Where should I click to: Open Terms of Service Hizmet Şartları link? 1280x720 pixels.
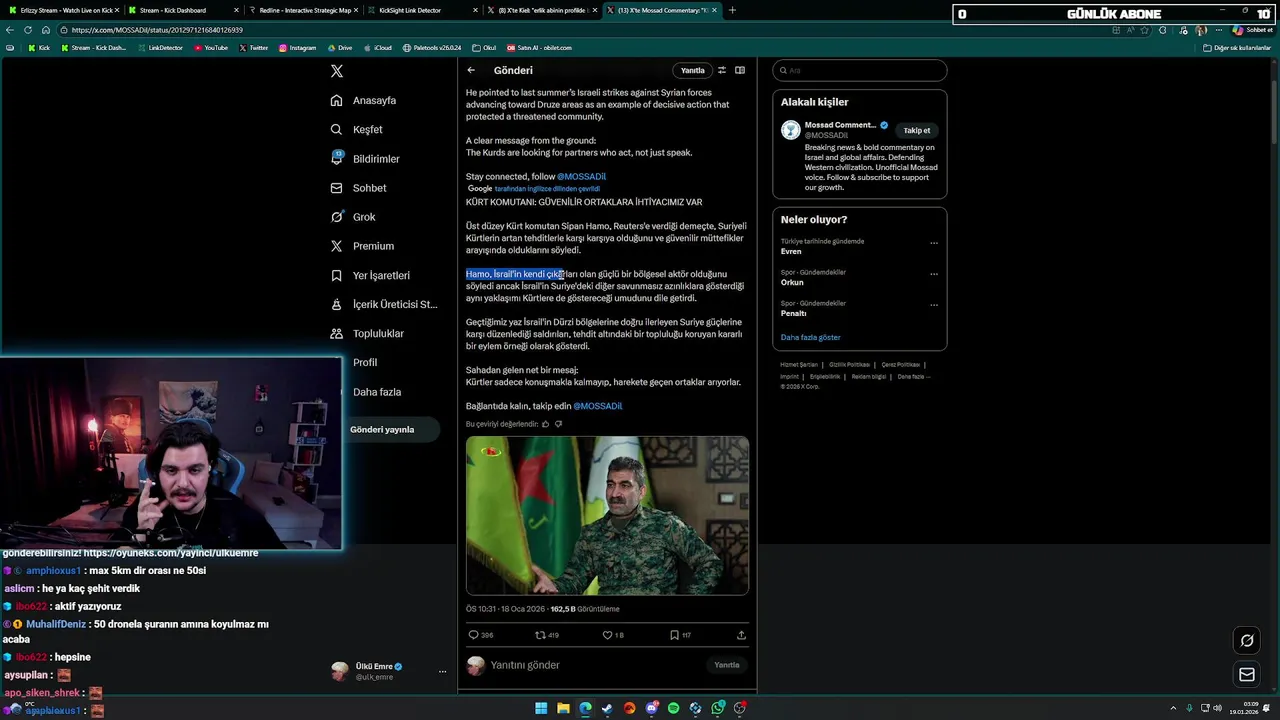pos(799,365)
